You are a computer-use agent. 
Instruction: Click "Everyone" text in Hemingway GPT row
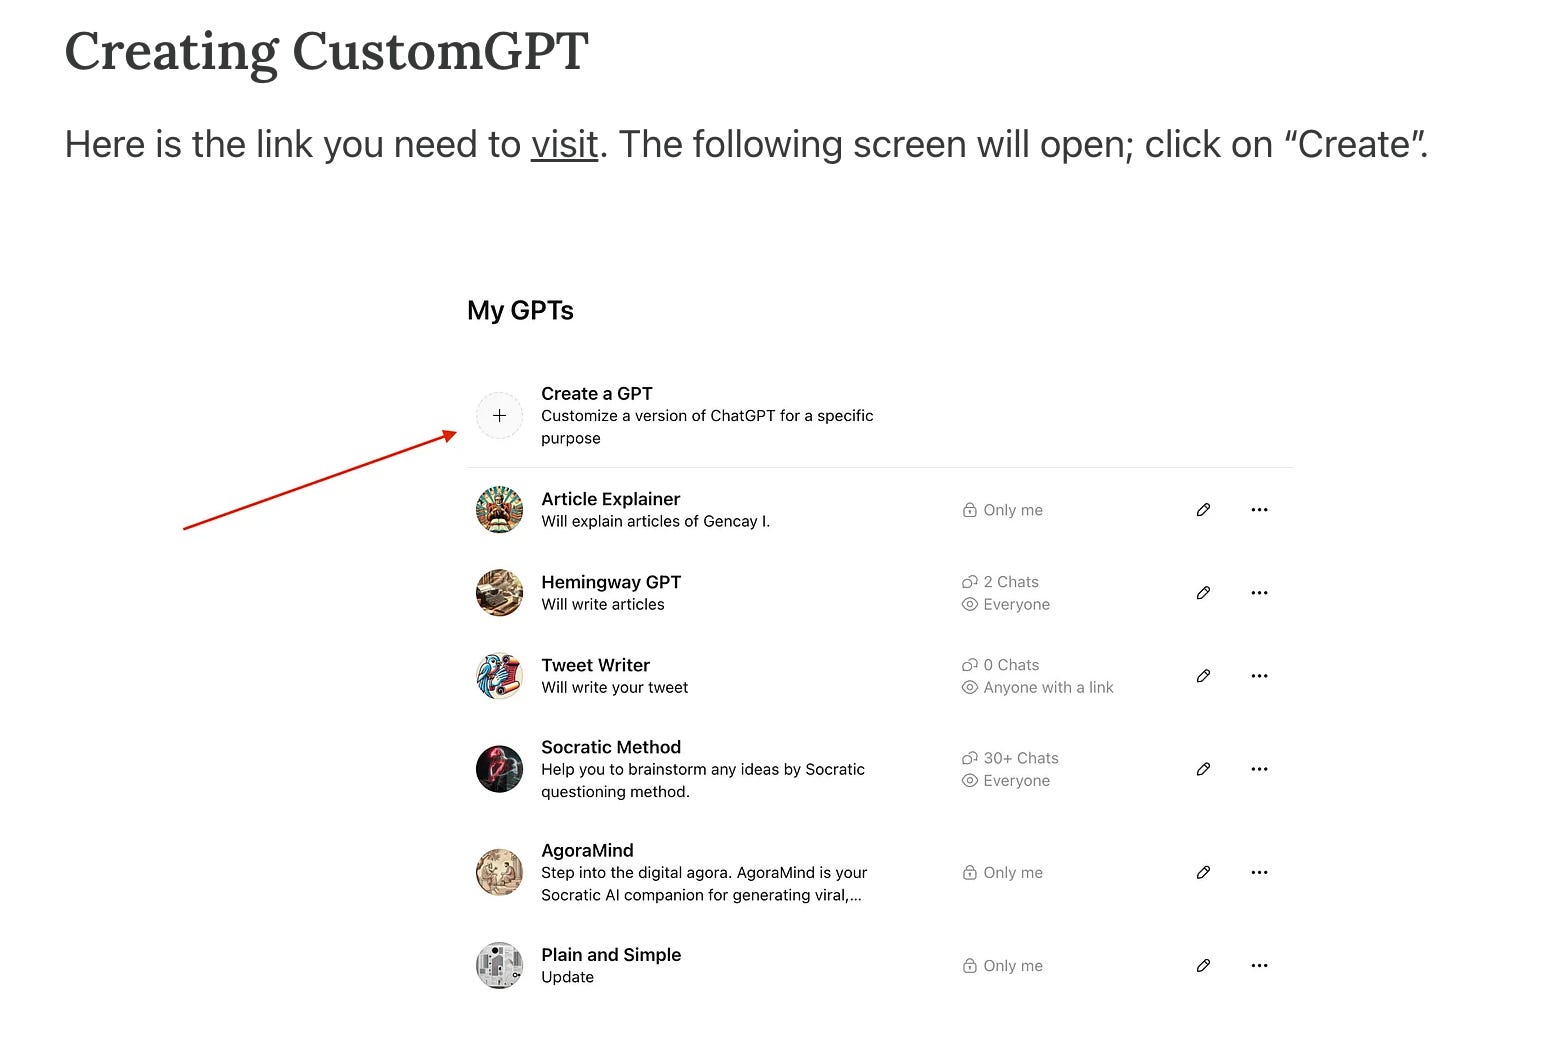(x=1016, y=604)
